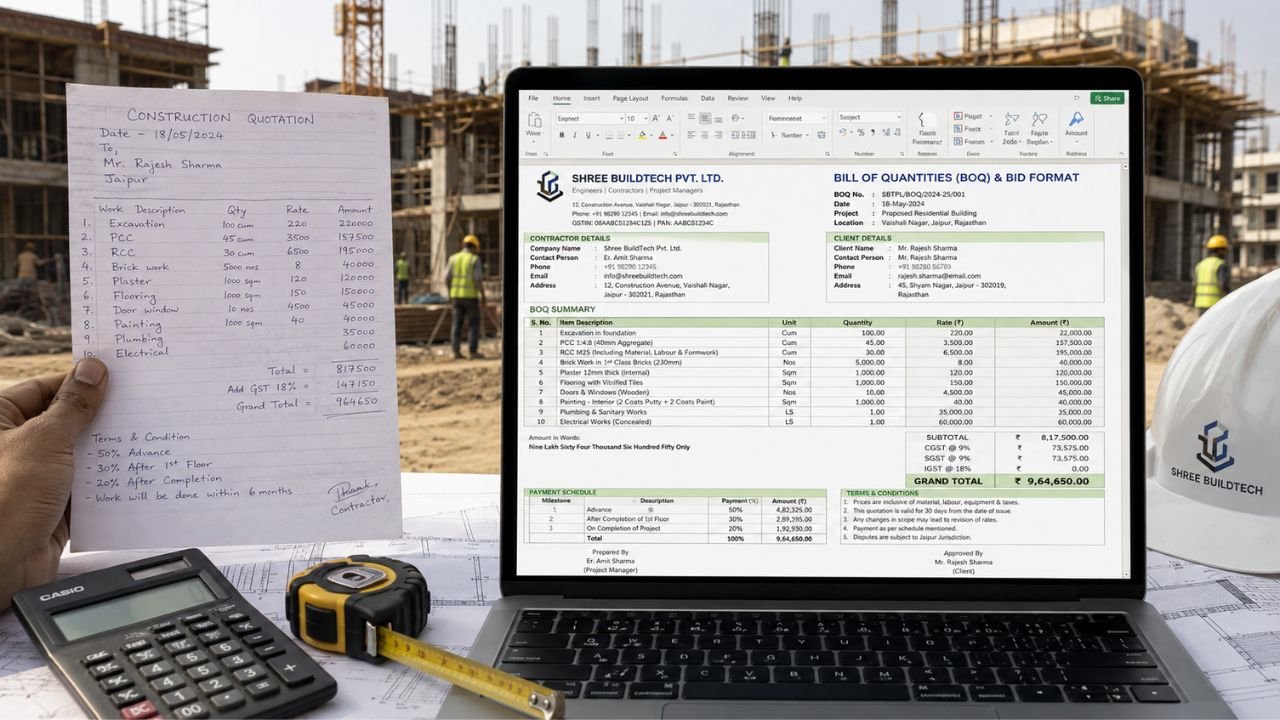Click the Accounting currency format icon

pos(843,132)
